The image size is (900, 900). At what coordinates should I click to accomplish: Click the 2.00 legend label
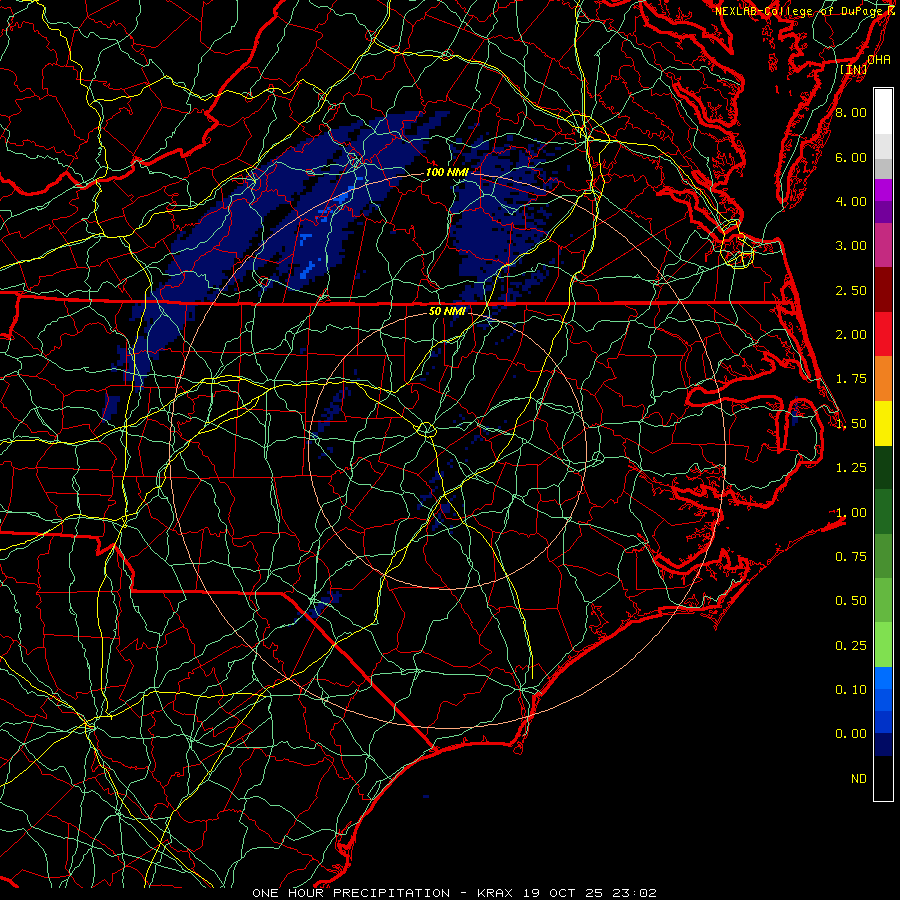(x=851, y=335)
